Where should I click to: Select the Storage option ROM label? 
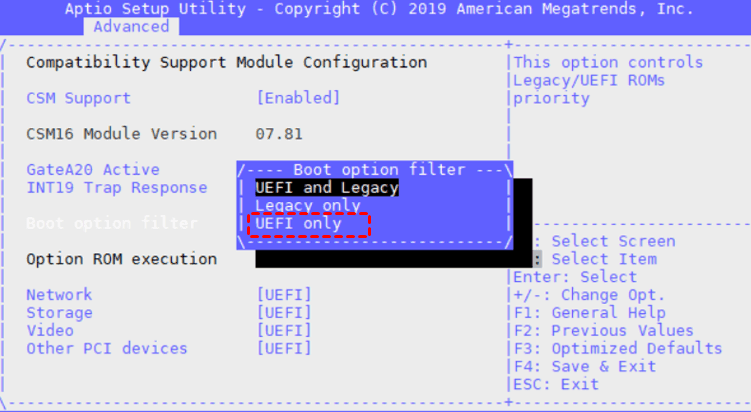click(x=59, y=312)
